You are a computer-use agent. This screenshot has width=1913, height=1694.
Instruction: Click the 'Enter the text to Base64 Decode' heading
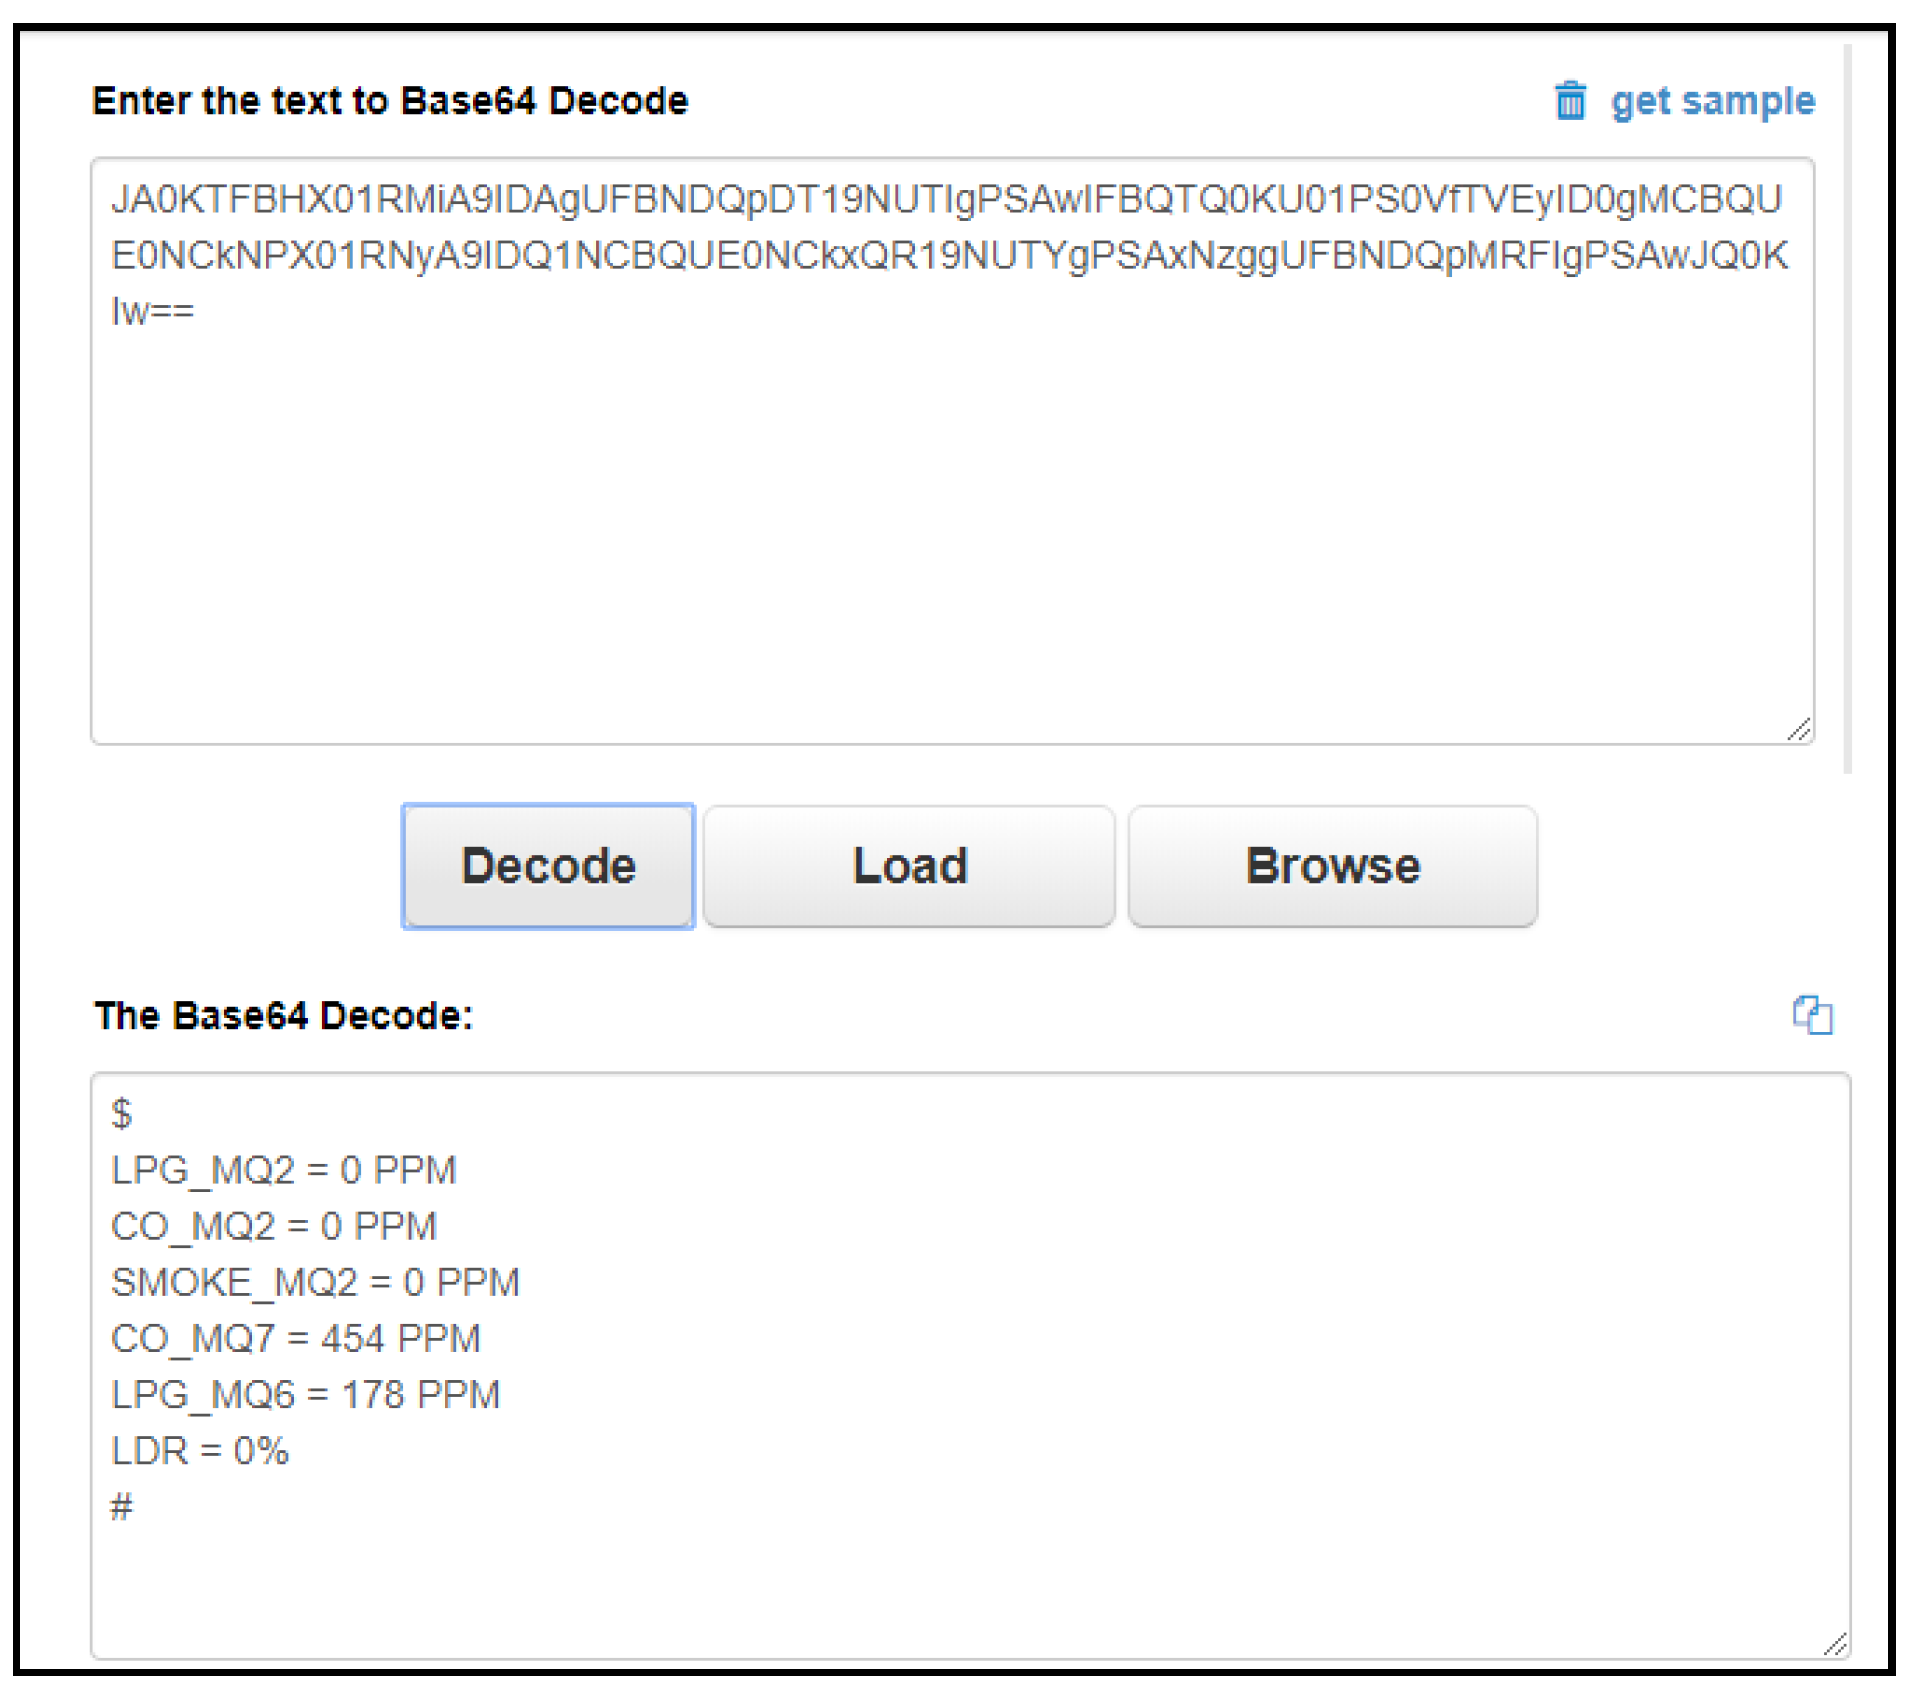(390, 101)
